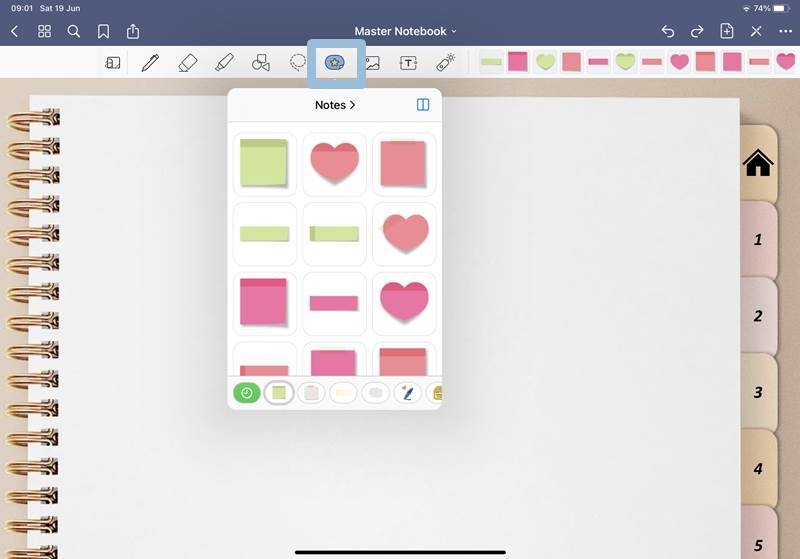The height and width of the screenshot is (559, 800).
Task: Jump to notebook section tab 3
Action: point(758,392)
